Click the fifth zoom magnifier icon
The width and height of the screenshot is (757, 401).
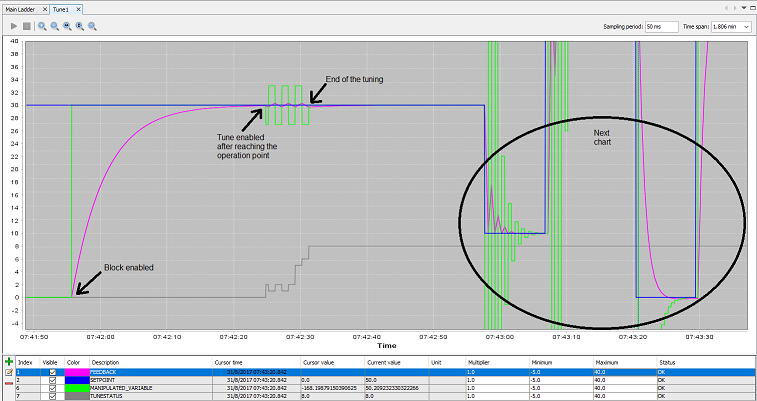click(x=92, y=26)
